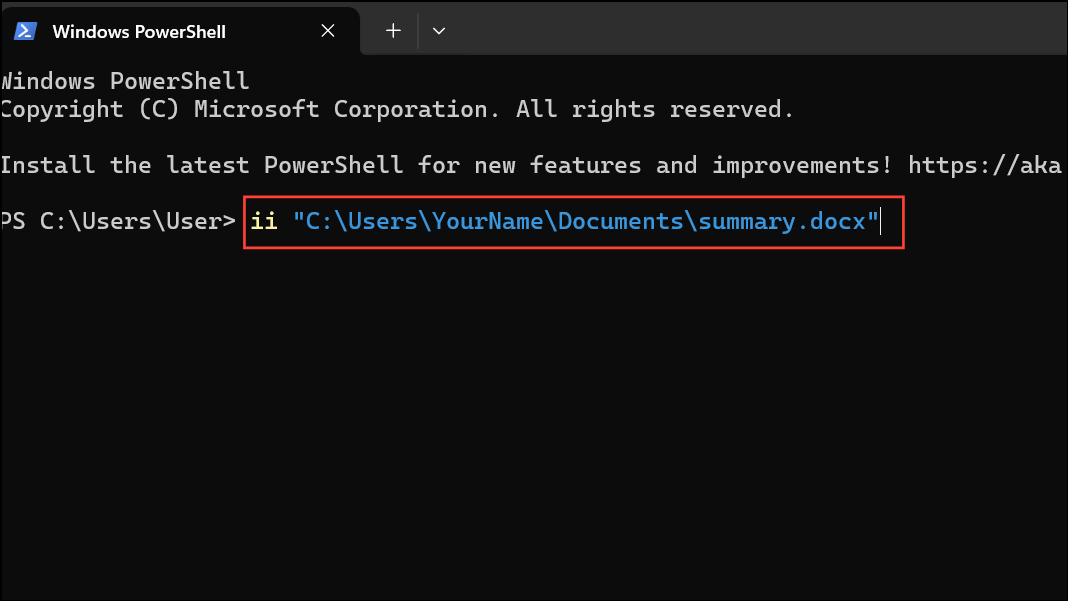The height and width of the screenshot is (601, 1068).
Task: Click the quoted summary.docx file path
Action: (583, 221)
